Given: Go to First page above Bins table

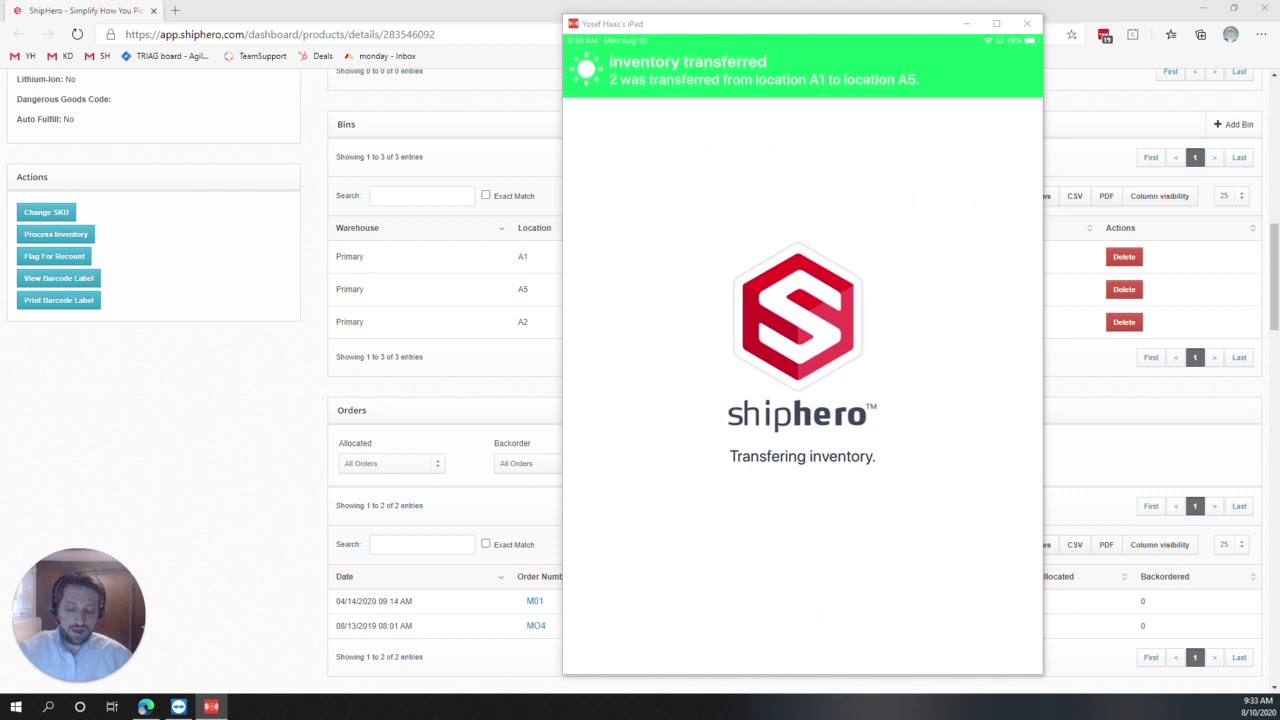Looking at the screenshot, I should pos(1151,157).
